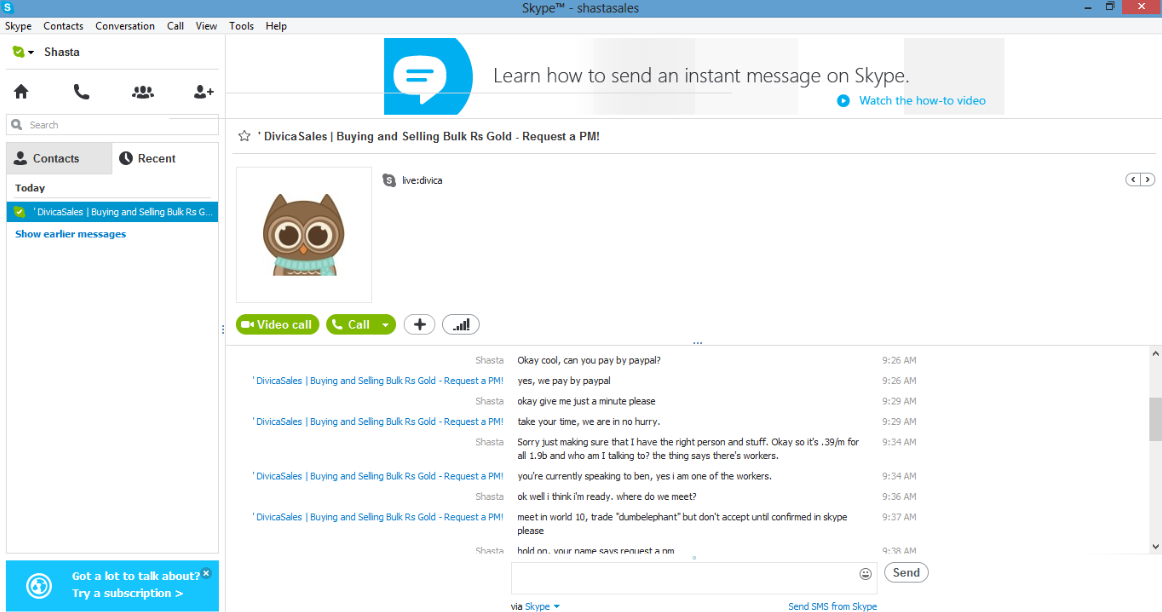Open the via Skype dropdown
This screenshot has height=612, width=1162.
pos(542,606)
